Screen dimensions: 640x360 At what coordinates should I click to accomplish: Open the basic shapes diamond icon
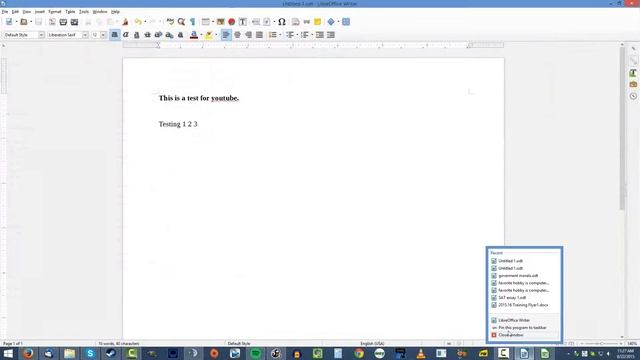[x=331, y=22]
